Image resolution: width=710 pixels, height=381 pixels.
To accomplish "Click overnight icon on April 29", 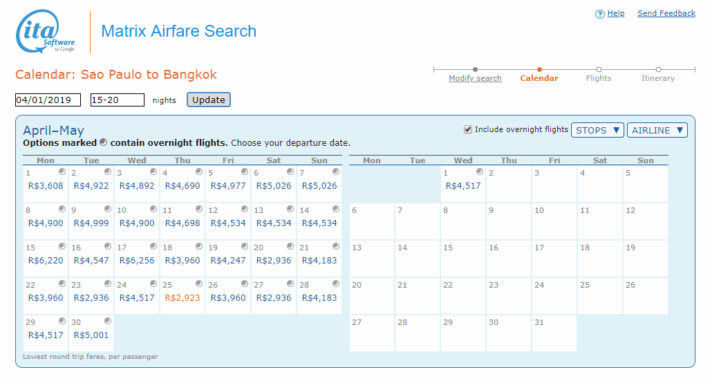I will coord(62,321).
